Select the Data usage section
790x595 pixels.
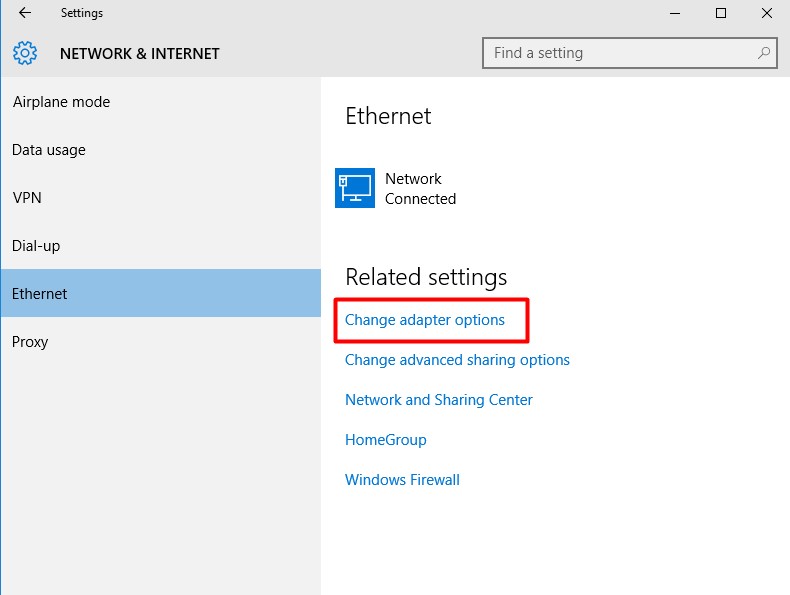click(x=161, y=150)
